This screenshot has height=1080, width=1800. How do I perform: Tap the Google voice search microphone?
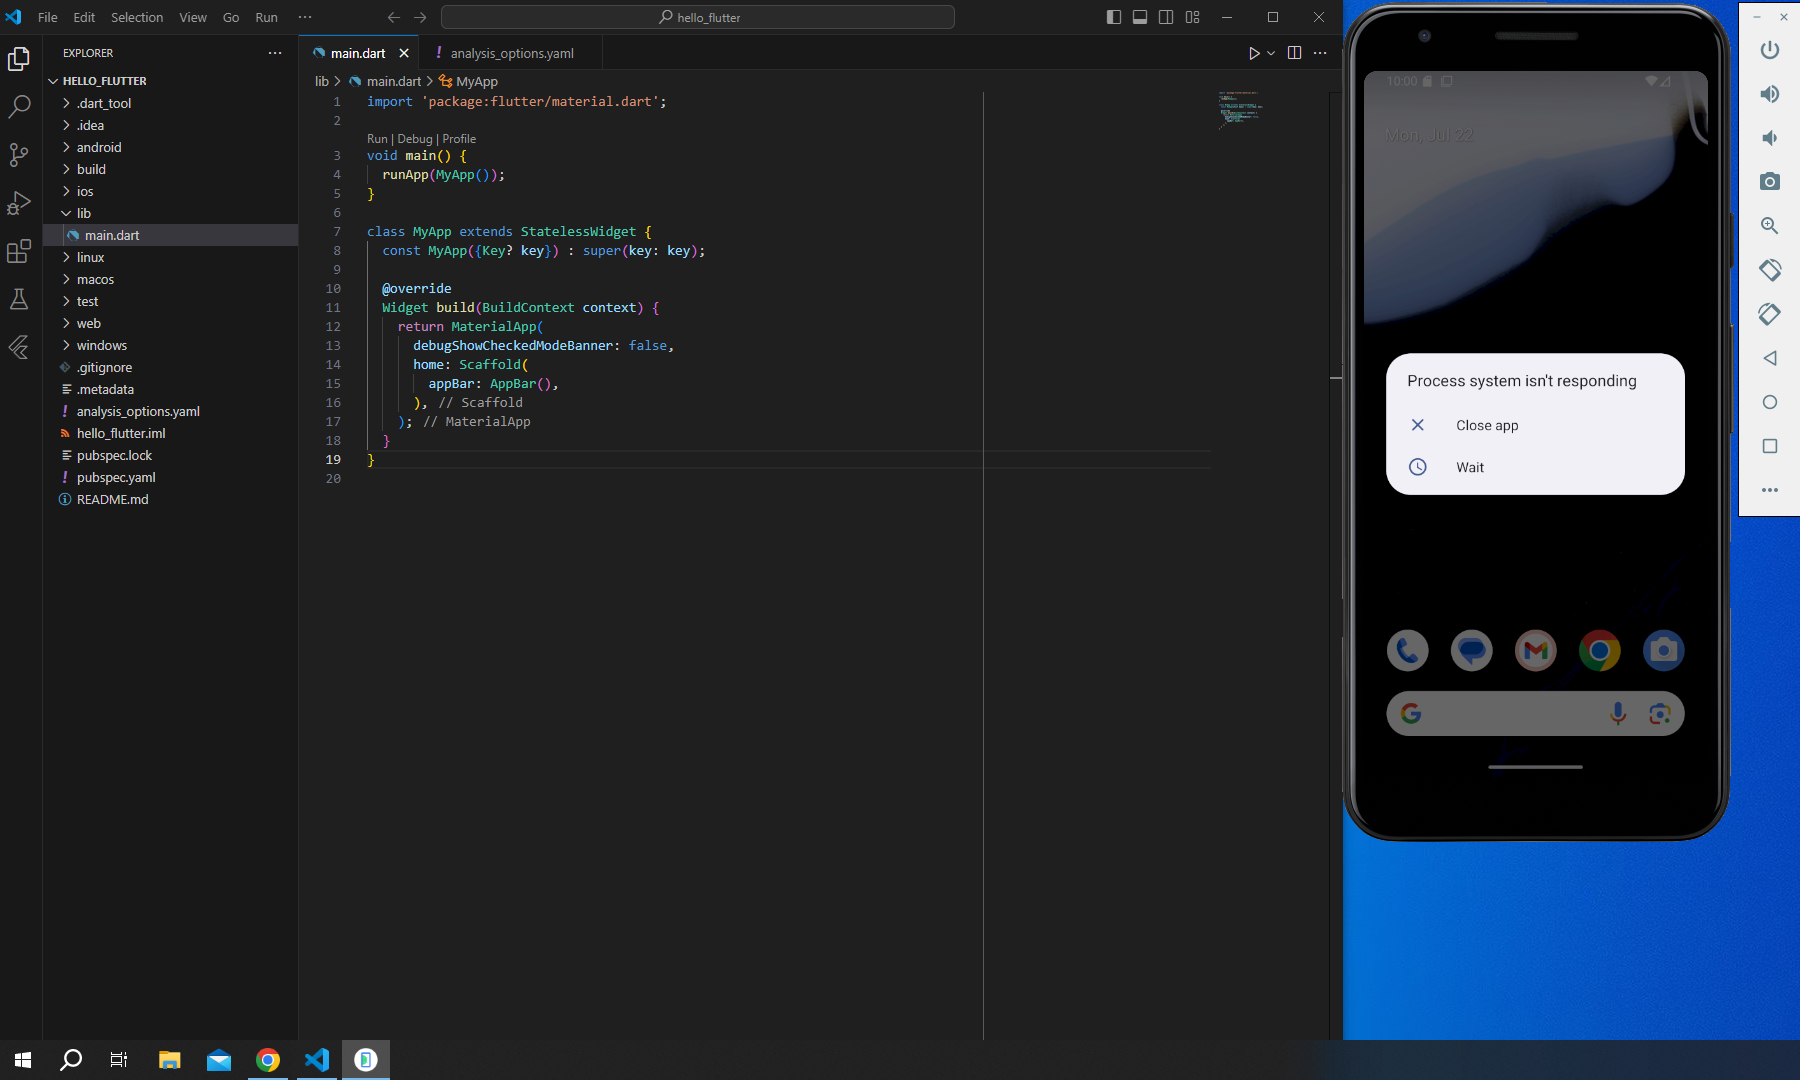tap(1618, 714)
